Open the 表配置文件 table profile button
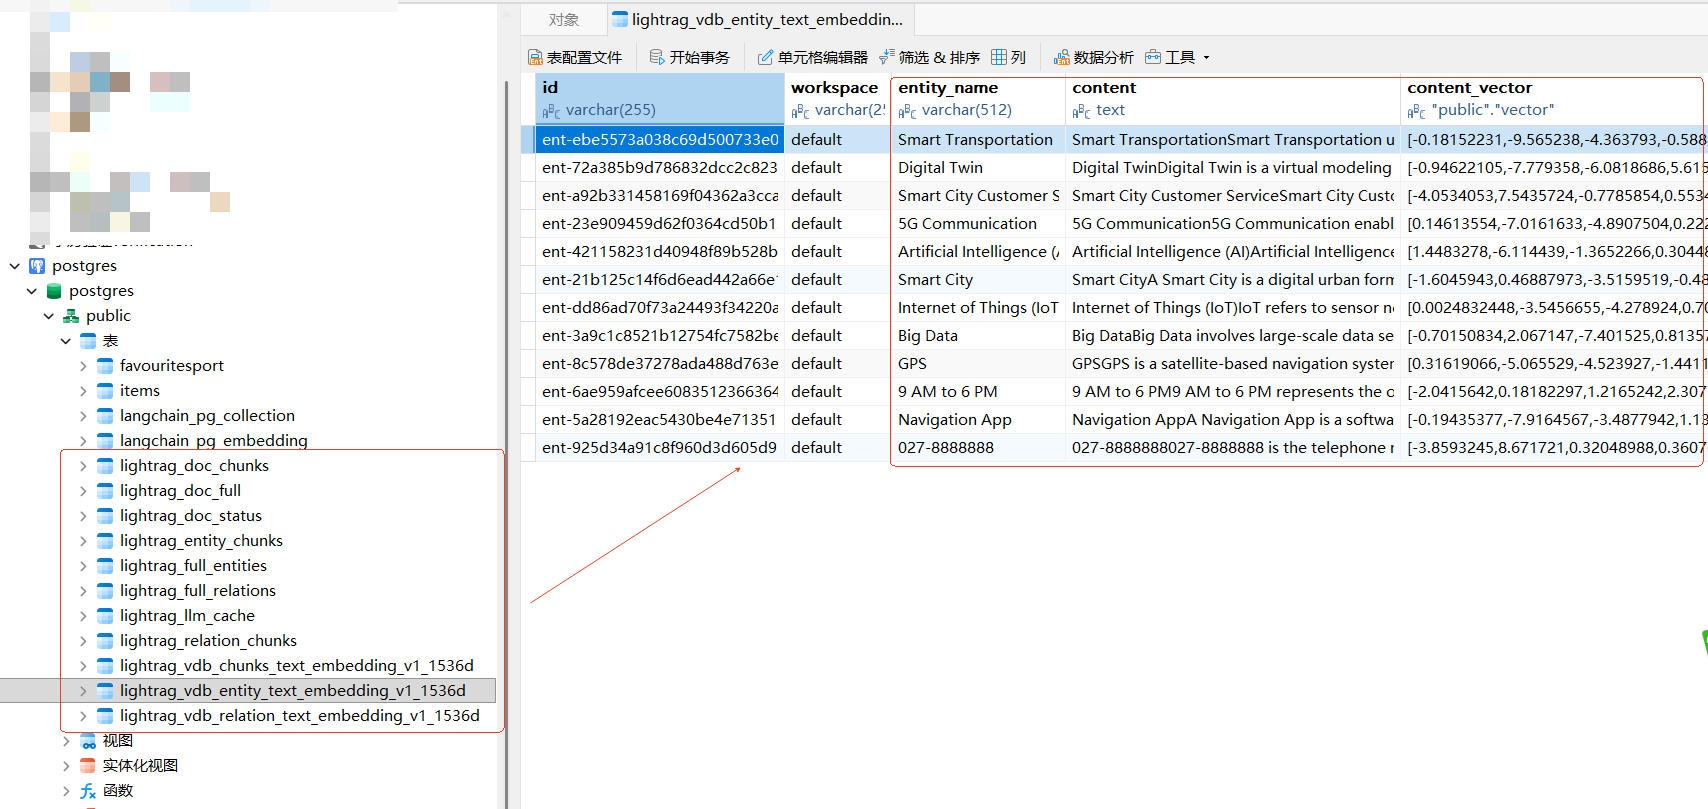 point(575,57)
